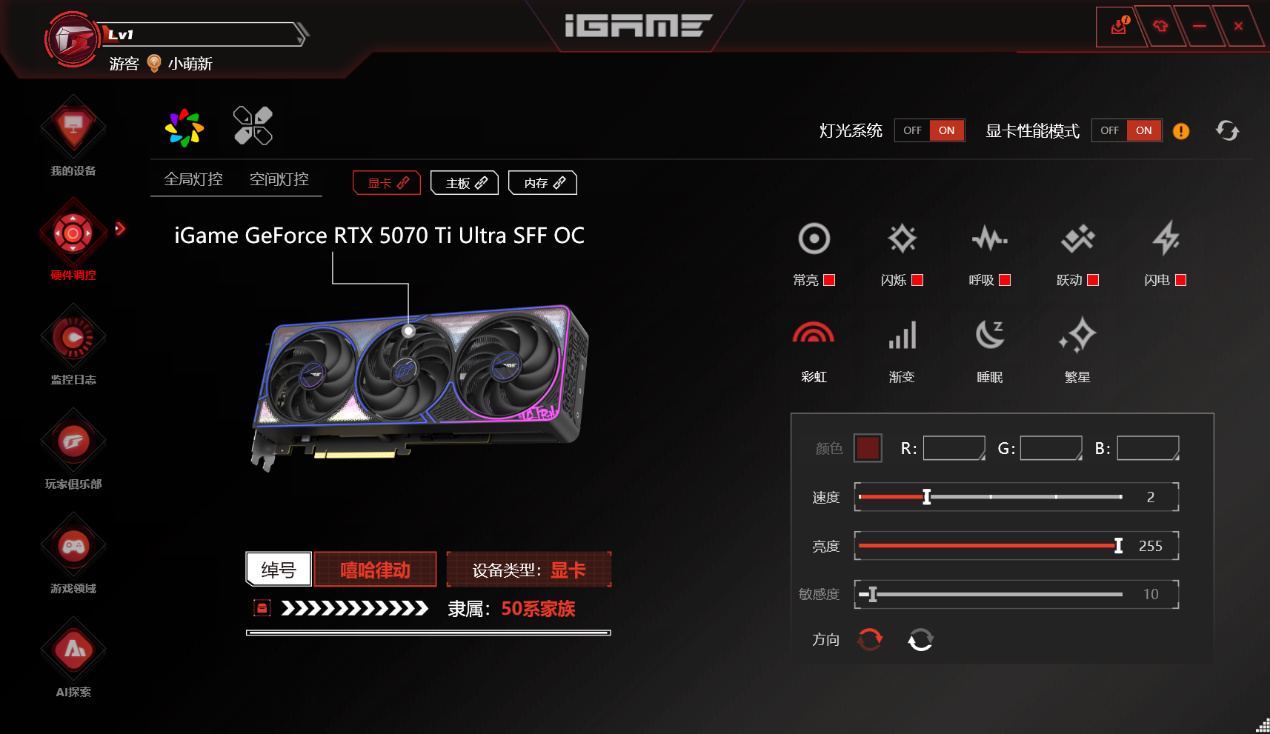Toggle the 灯光系统 ON/OFF switch
This screenshot has height=734, width=1270.
point(929,130)
